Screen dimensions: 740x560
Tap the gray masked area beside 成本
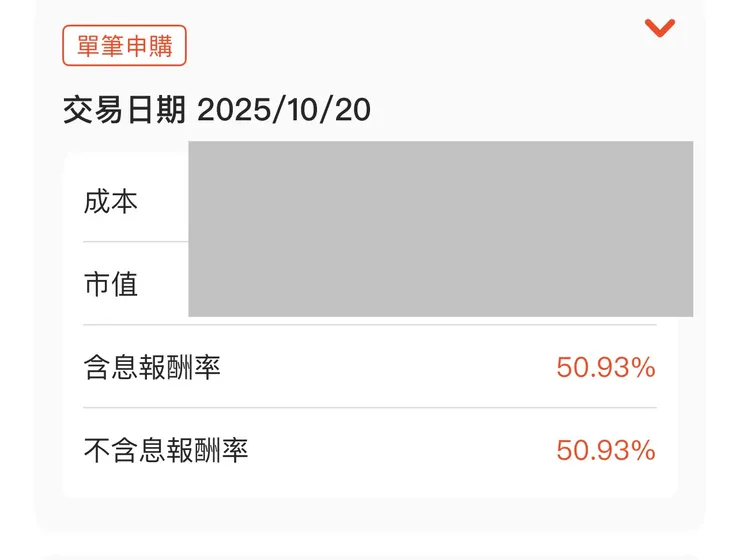click(440, 198)
